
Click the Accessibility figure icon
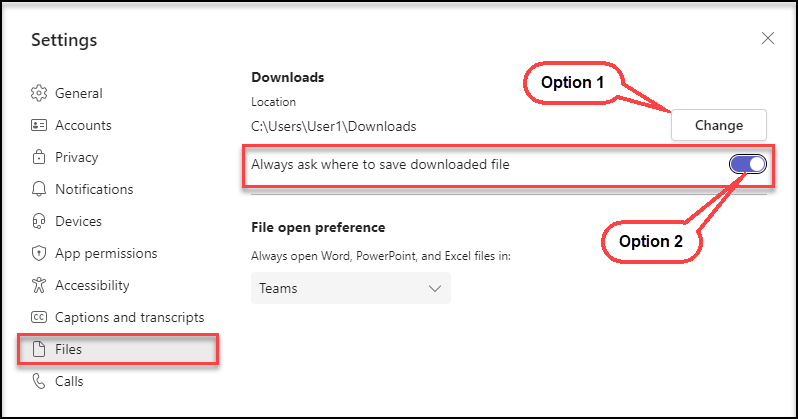[39, 285]
